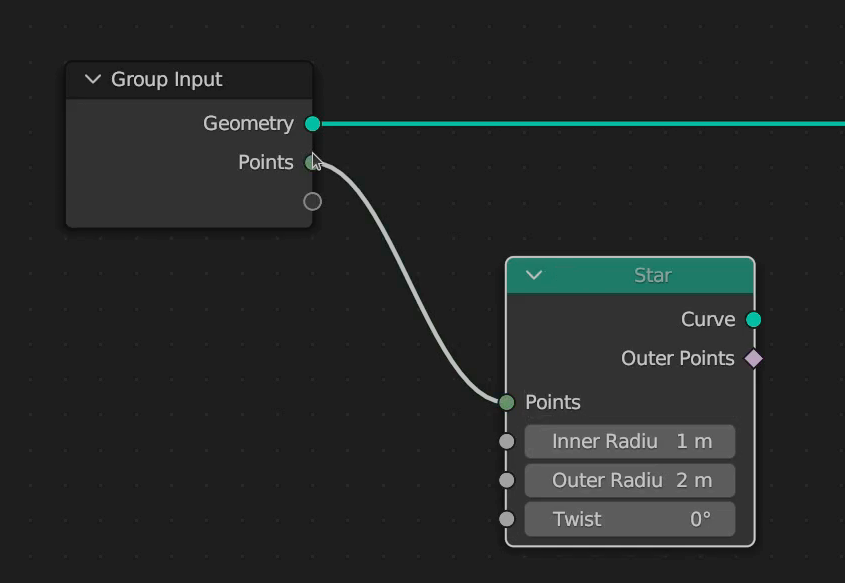Viewport: 845px width, 583px height.
Task: Click the Geometry label in Group Input
Action: click(x=248, y=124)
